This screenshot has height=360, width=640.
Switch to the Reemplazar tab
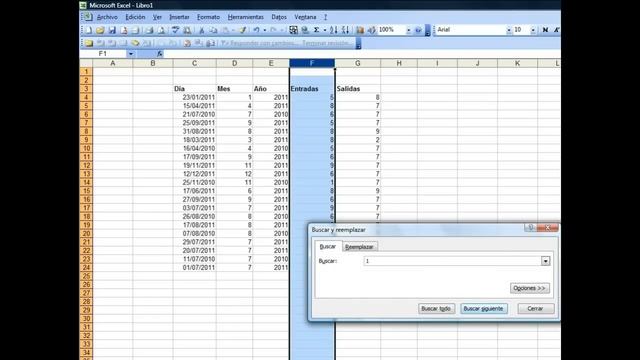point(359,247)
